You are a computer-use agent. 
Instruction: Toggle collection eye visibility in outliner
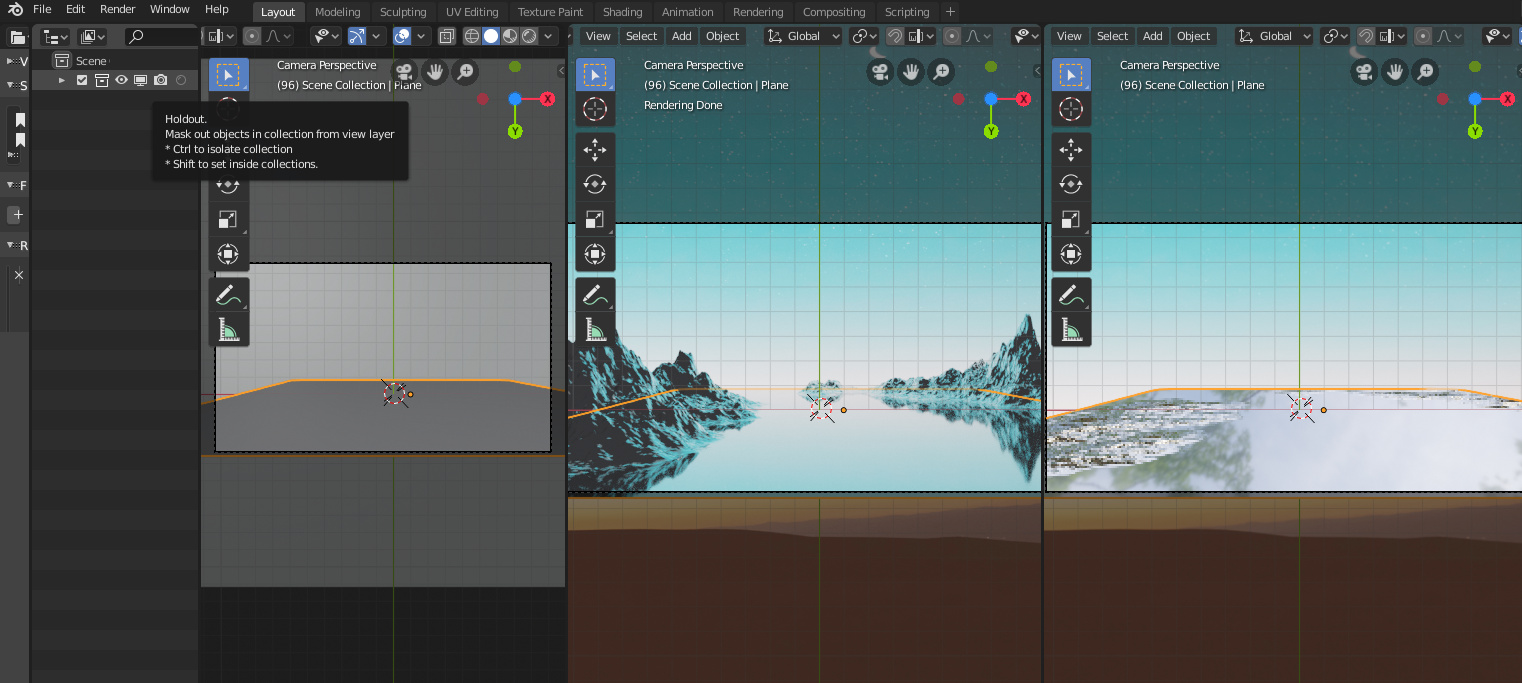(x=122, y=80)
